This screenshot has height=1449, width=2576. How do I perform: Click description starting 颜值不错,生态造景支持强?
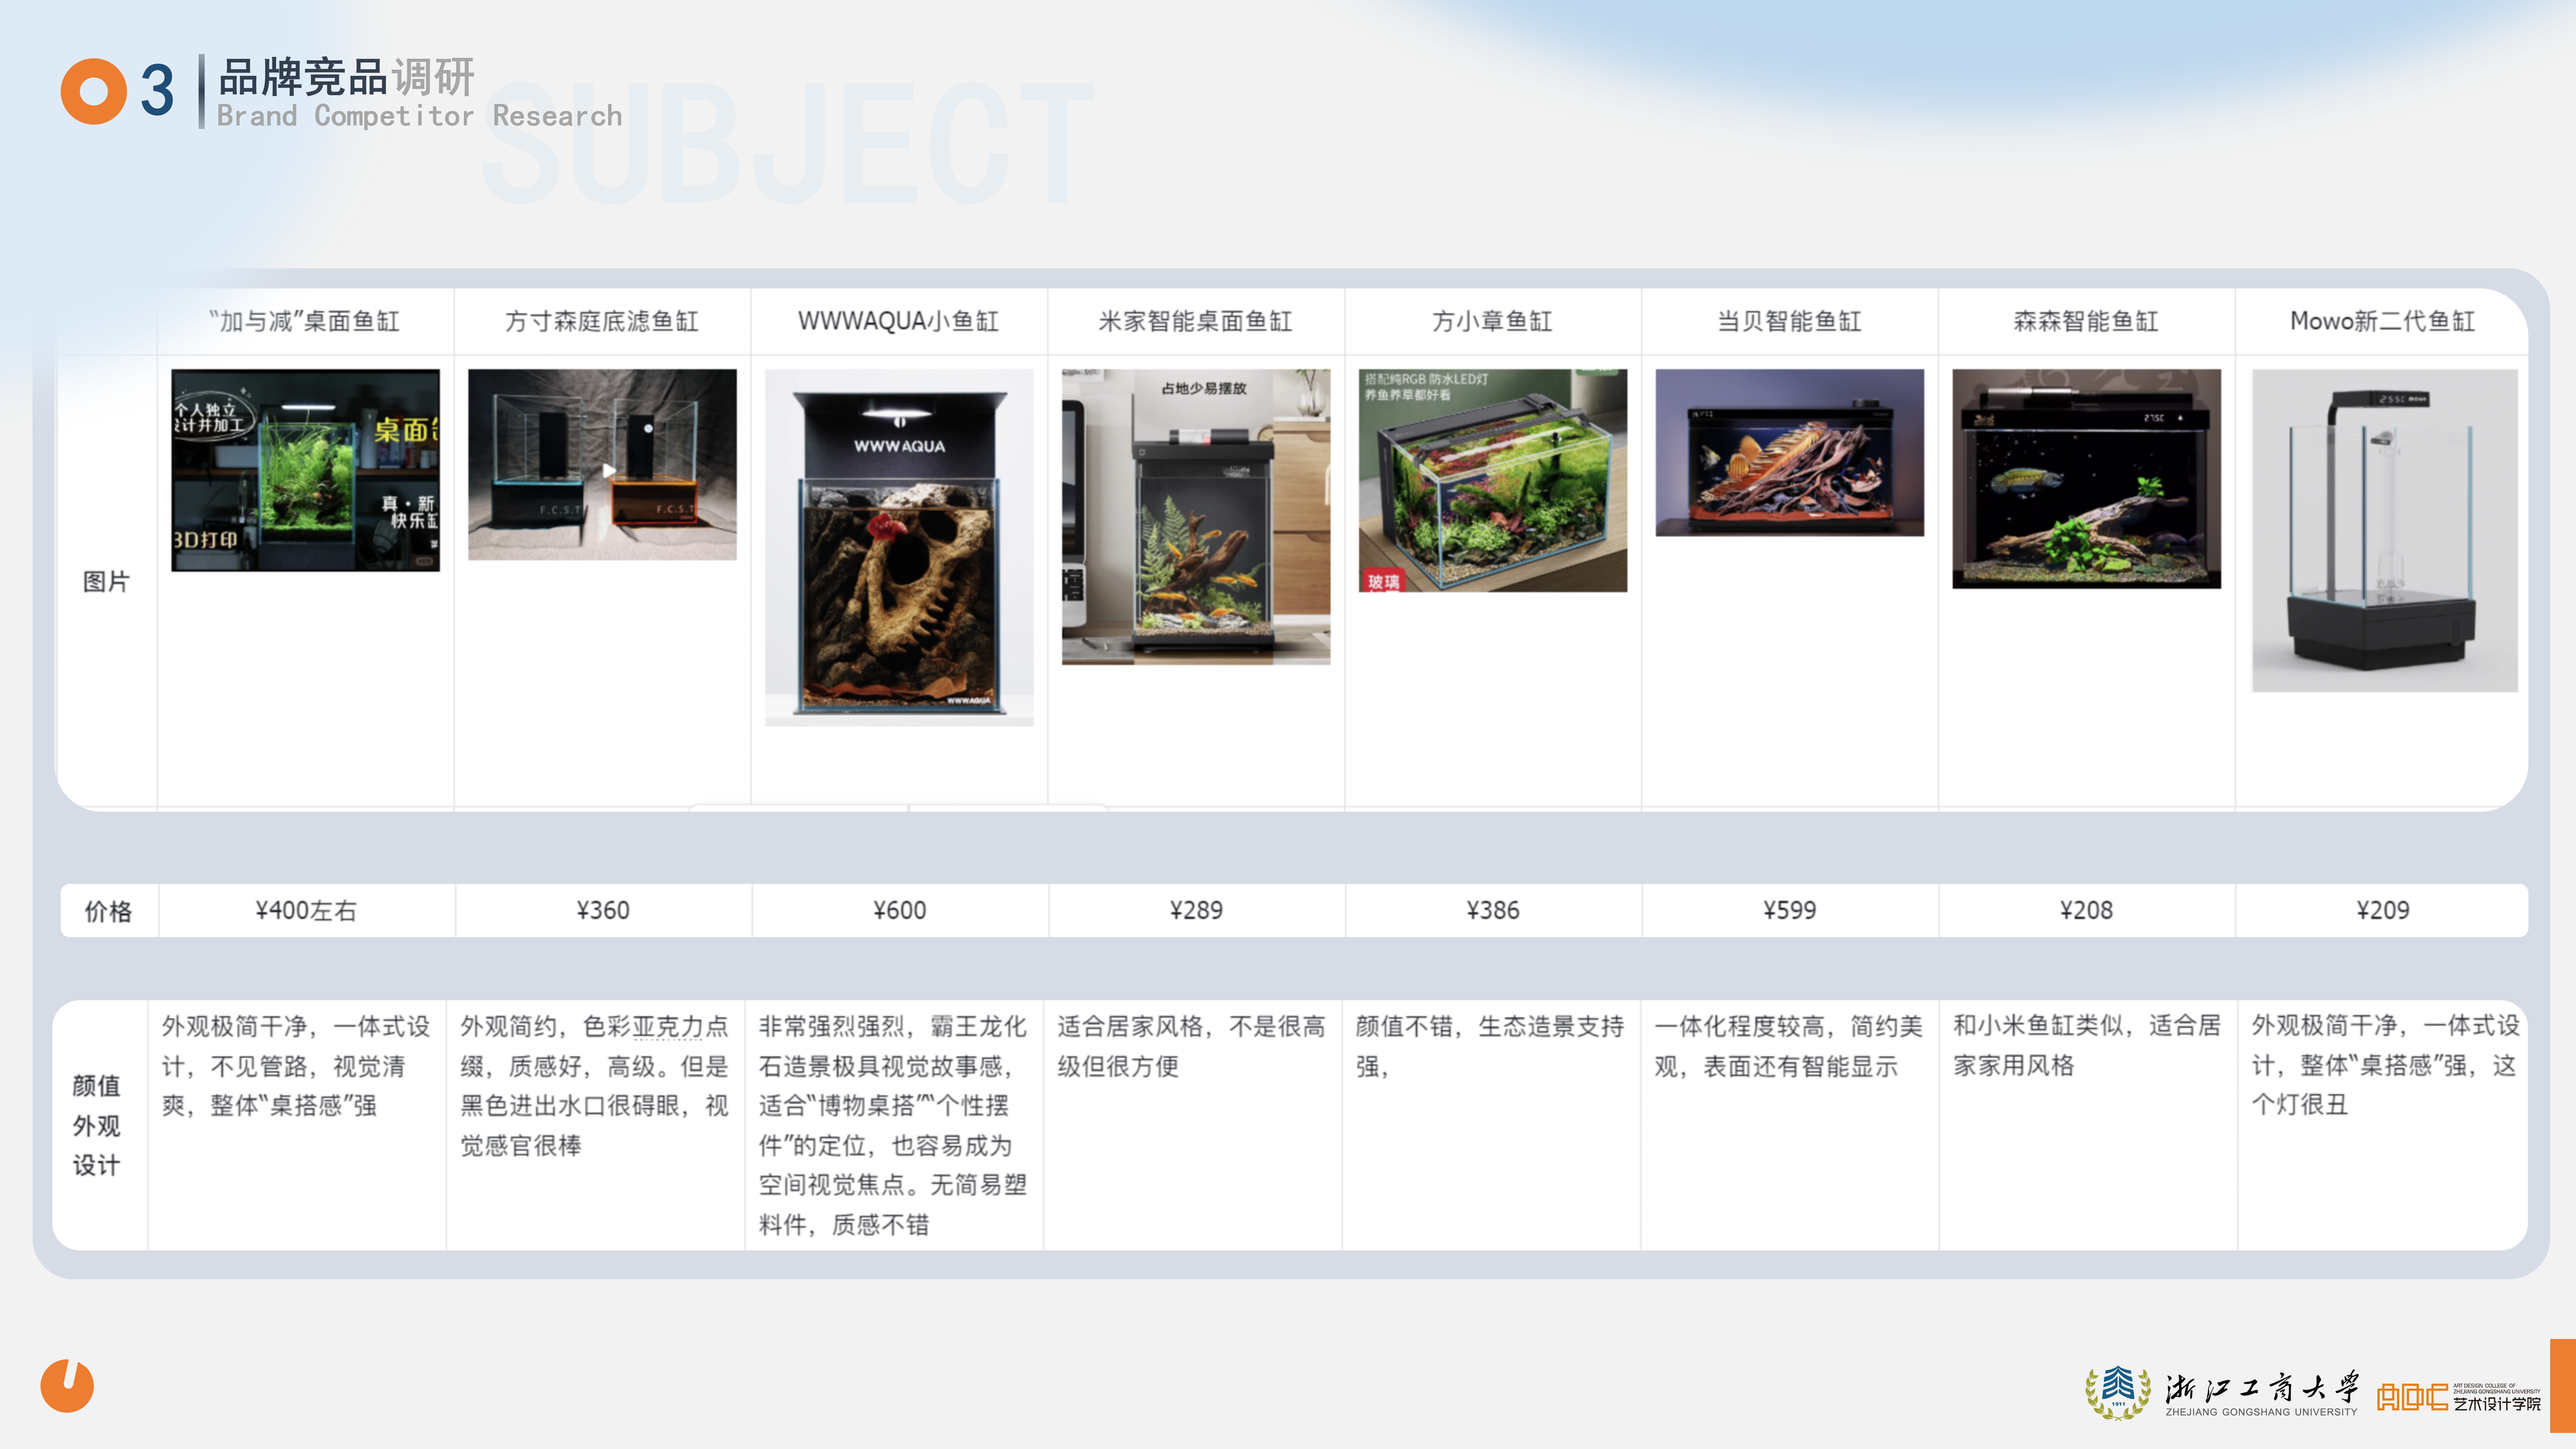1489,1046
